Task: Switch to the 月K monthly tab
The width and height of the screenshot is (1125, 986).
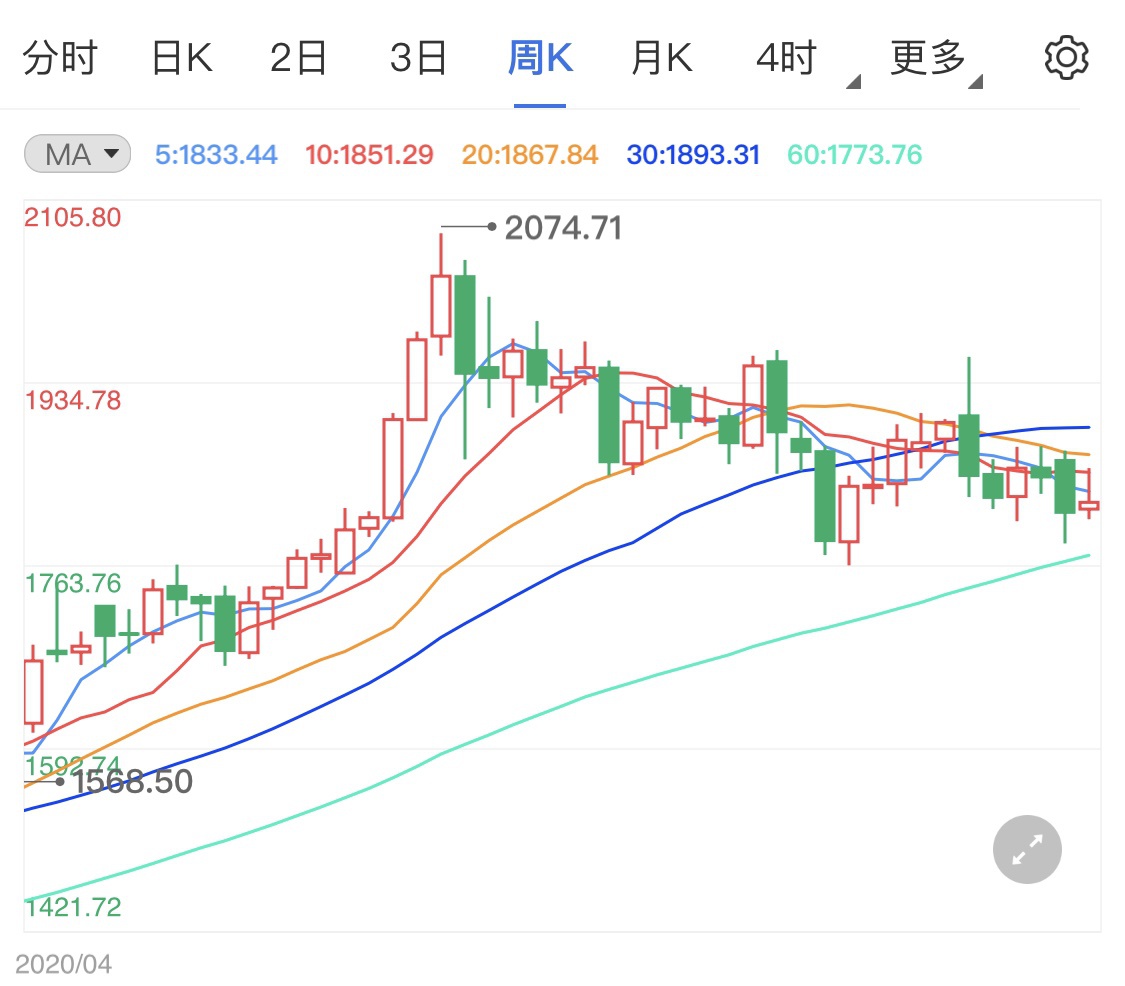Action: (x=662, y=58)
